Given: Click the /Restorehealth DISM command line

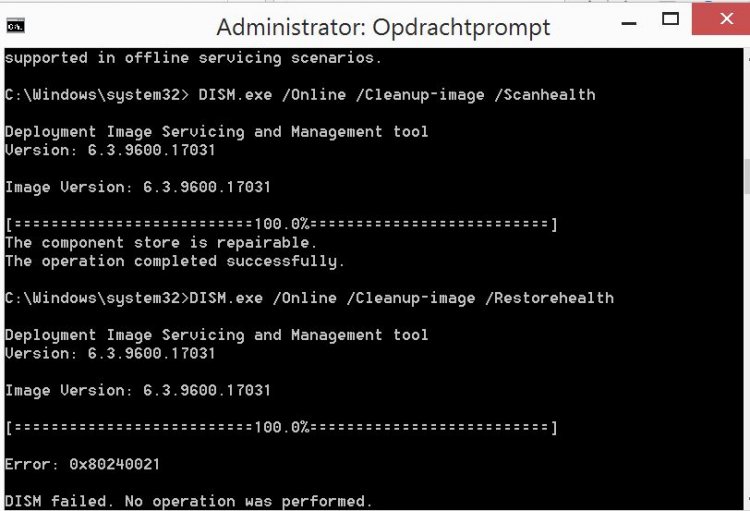Looking at the screenshot, I should pos(309,298).
